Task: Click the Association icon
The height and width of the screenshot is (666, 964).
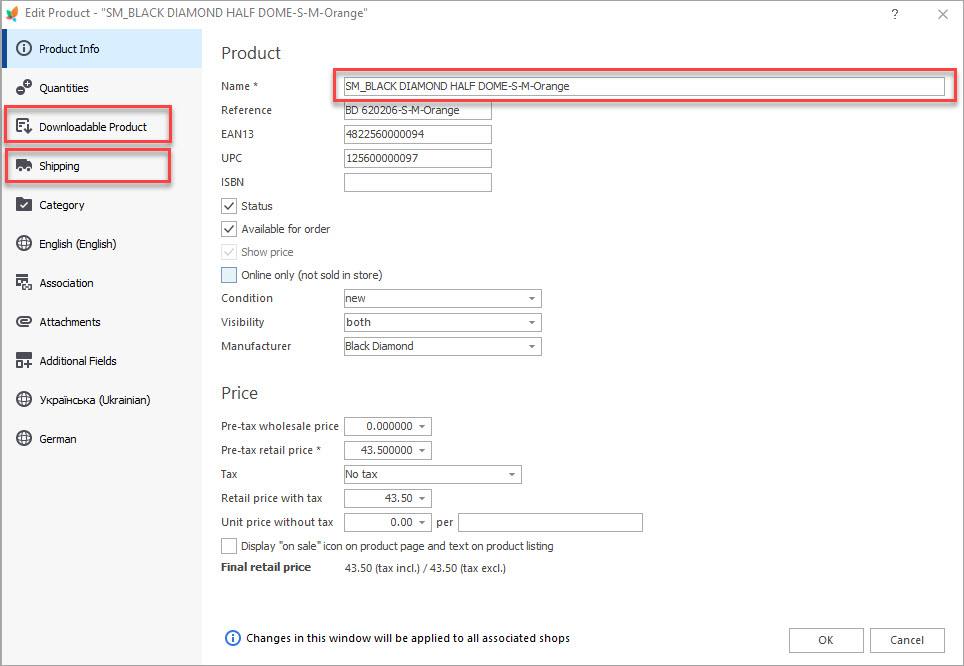Action: (24, 282)
